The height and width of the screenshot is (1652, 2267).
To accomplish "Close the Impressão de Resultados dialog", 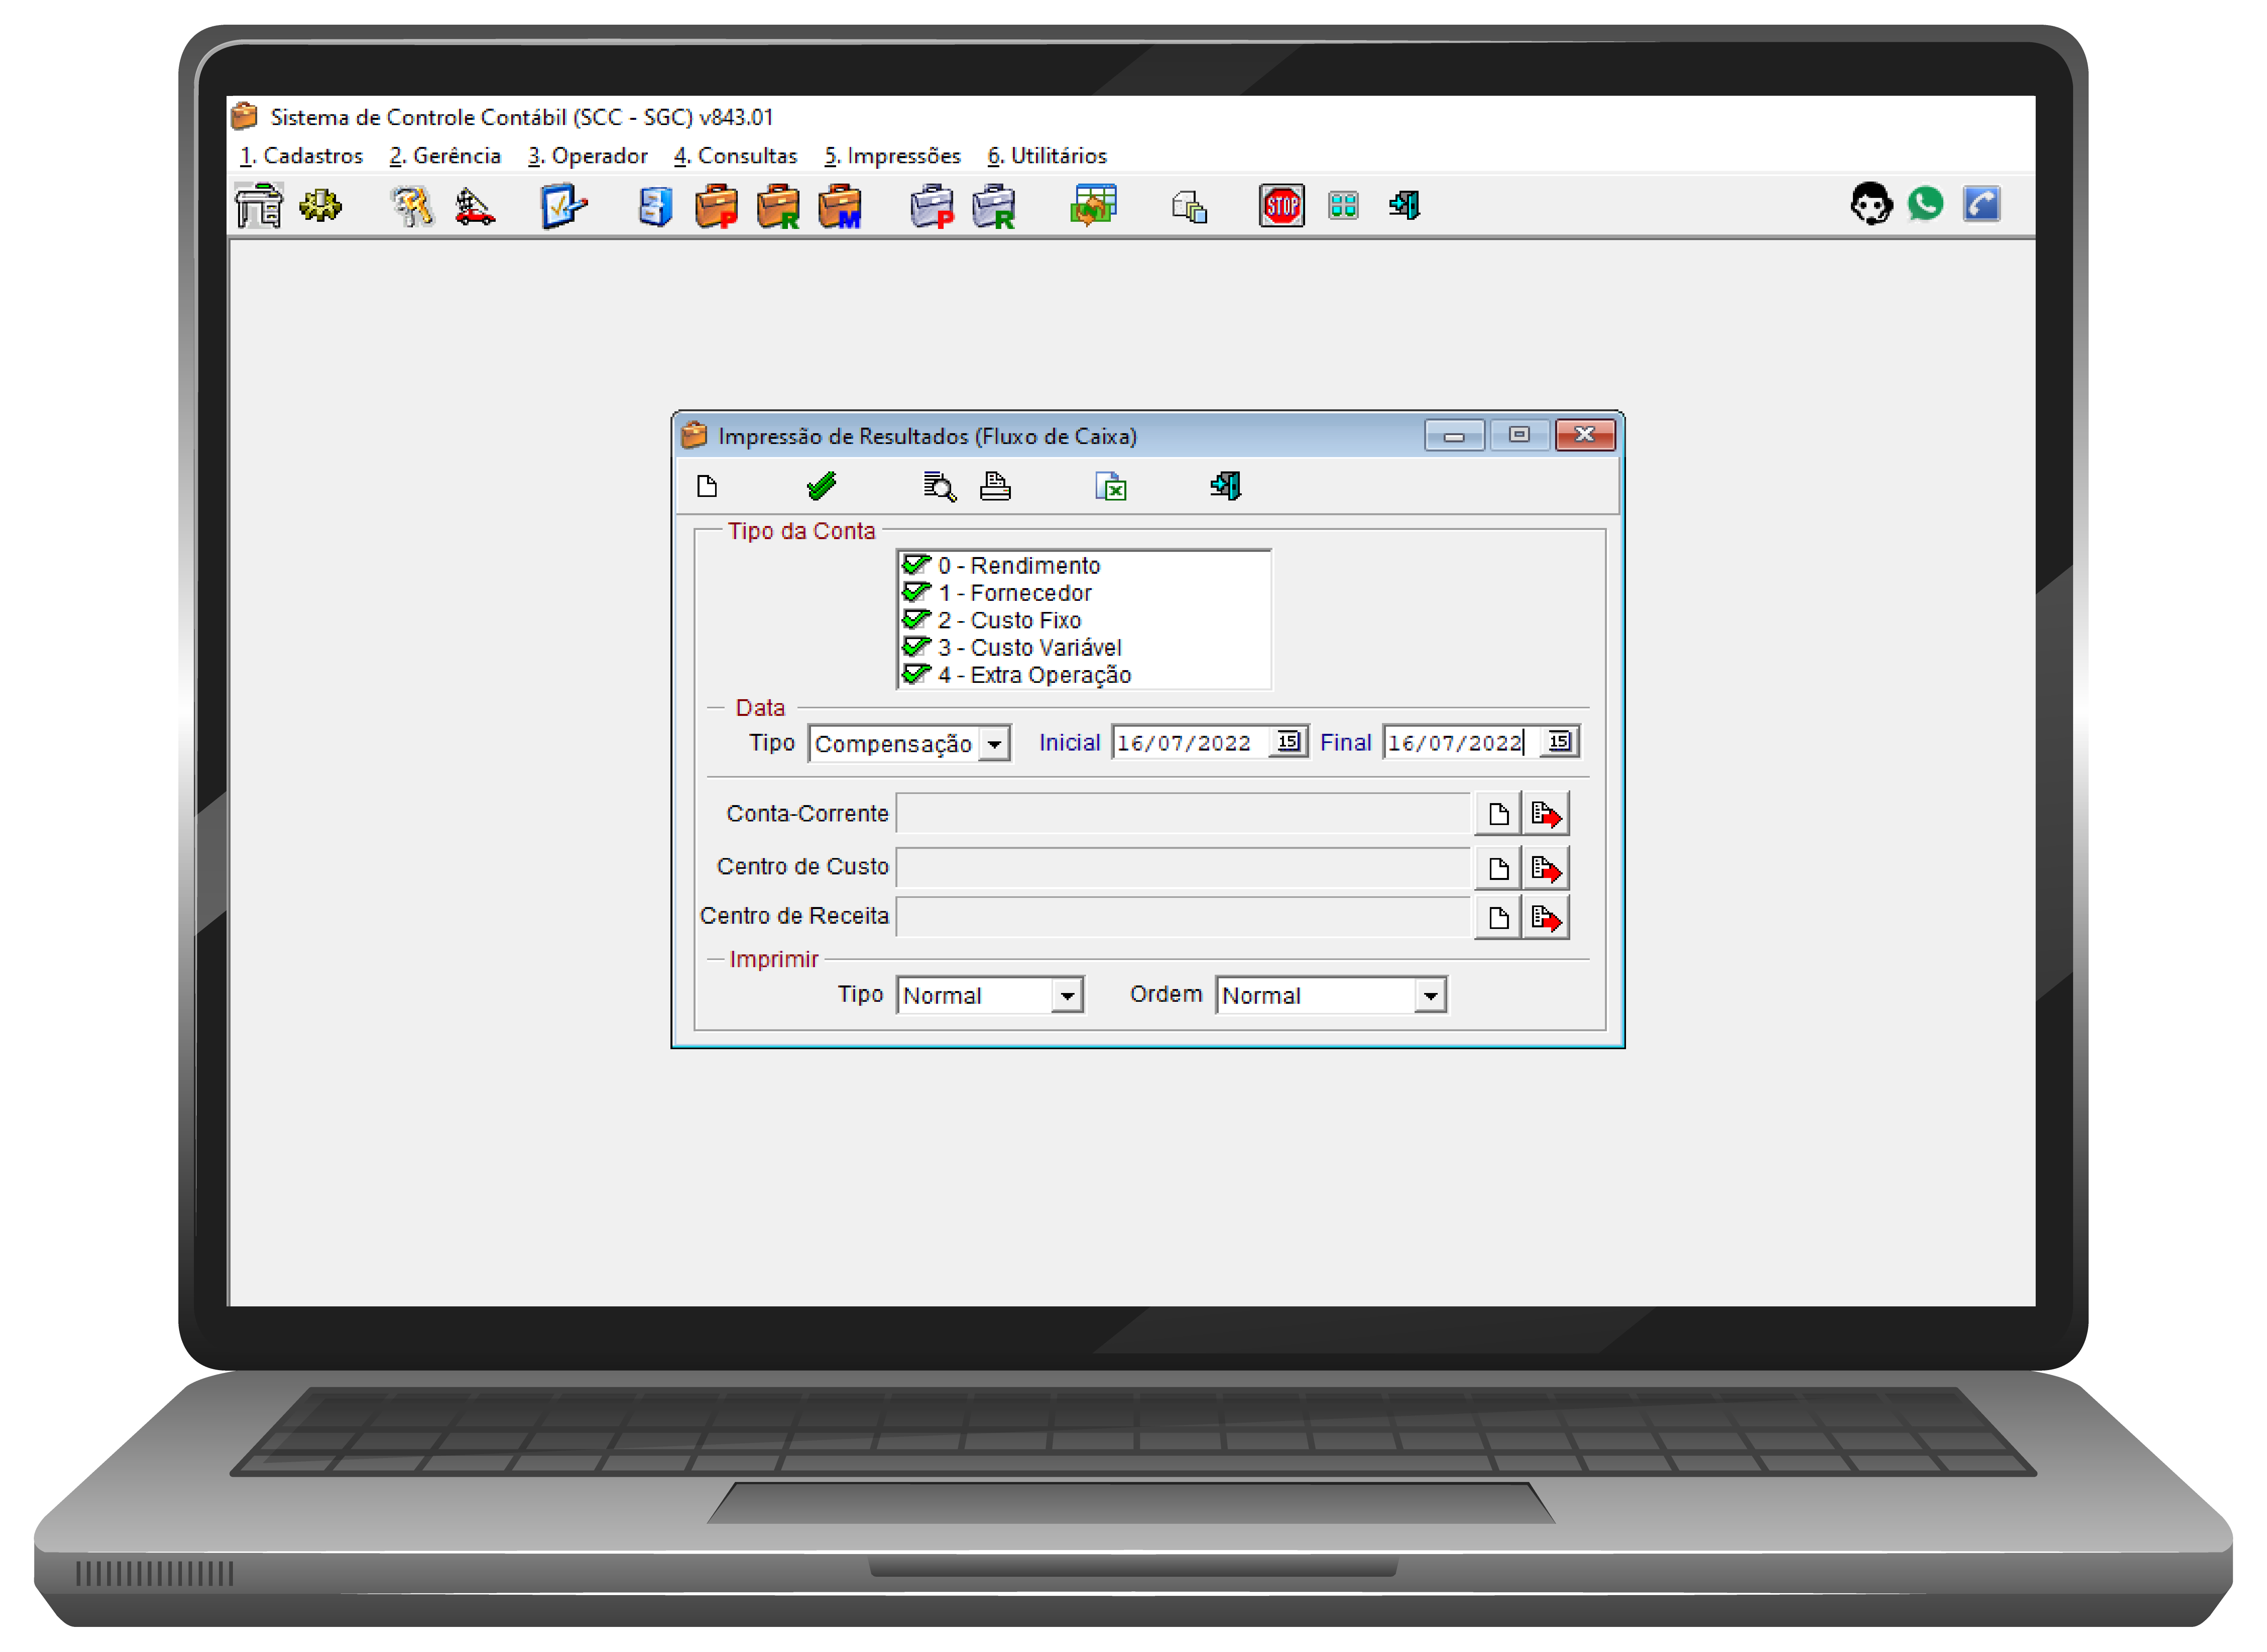I will [1585, 436].
